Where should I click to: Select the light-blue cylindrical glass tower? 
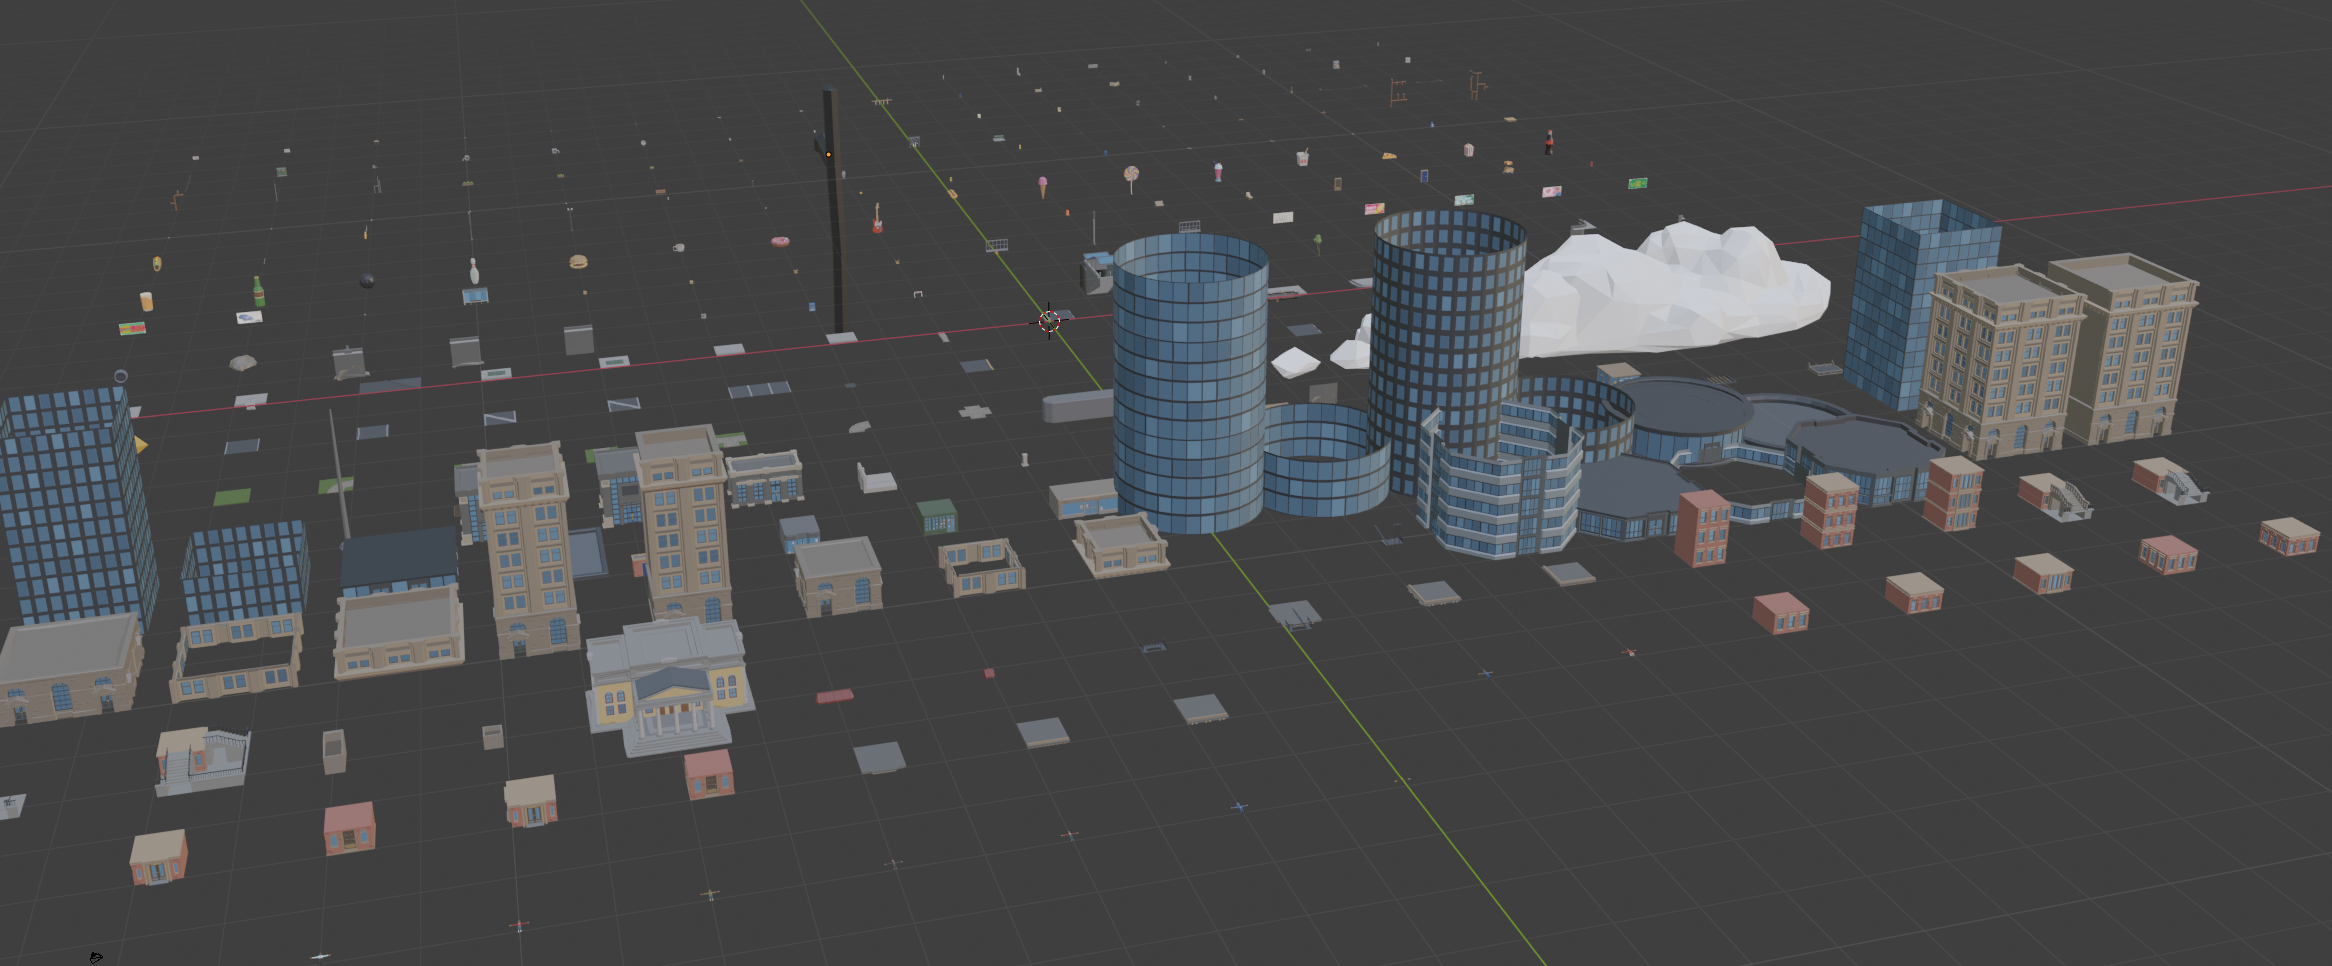1188,383
